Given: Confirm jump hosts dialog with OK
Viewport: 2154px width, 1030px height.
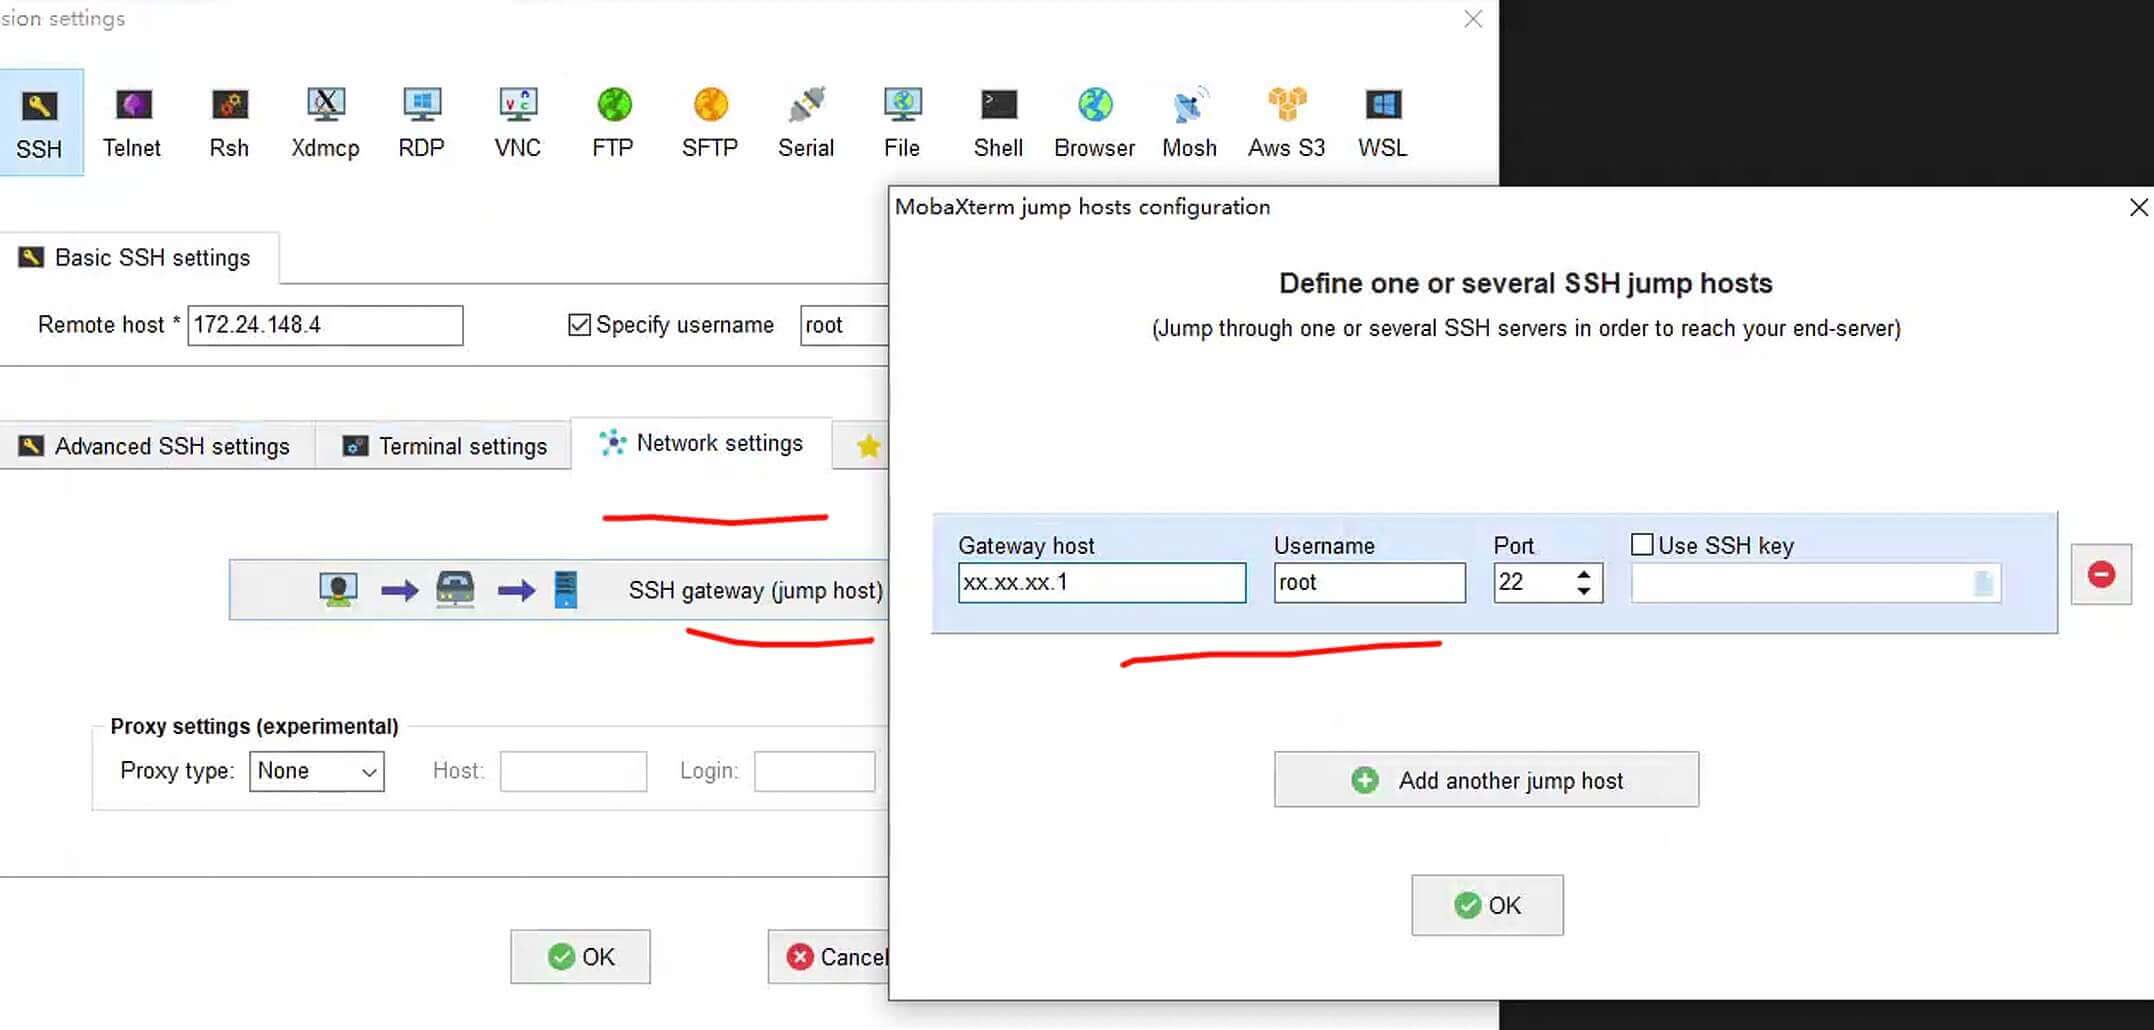Looking at the screenshot, I should [x=1487, y=905].
